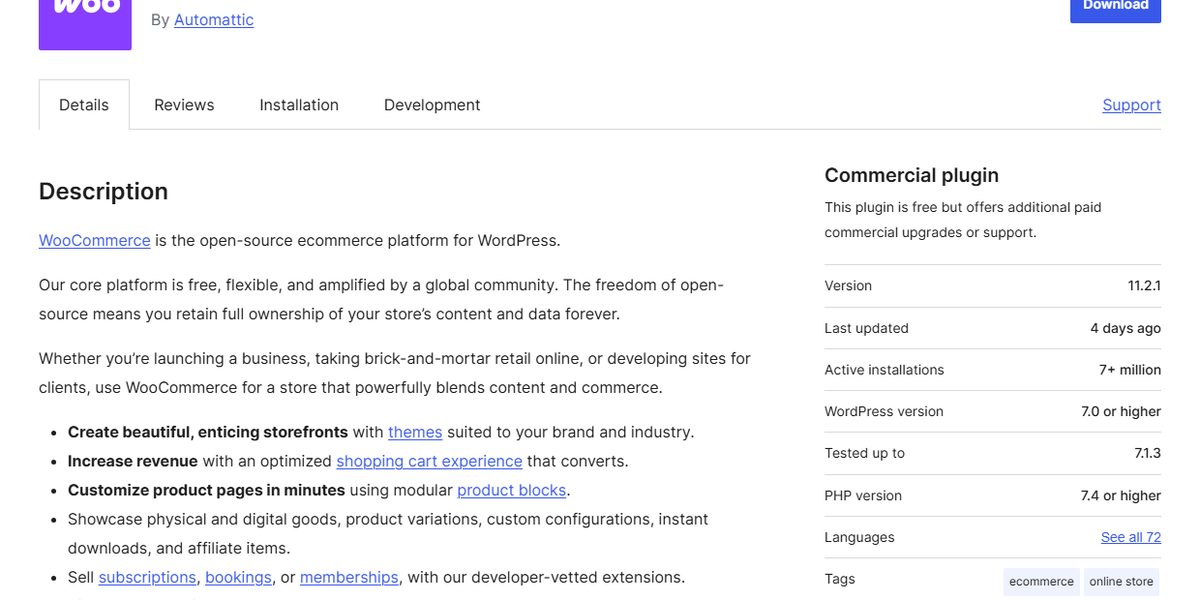Click 'Customize product pages in minutes' text
This screenshot has height=600, width=1200.
[206, 490]
